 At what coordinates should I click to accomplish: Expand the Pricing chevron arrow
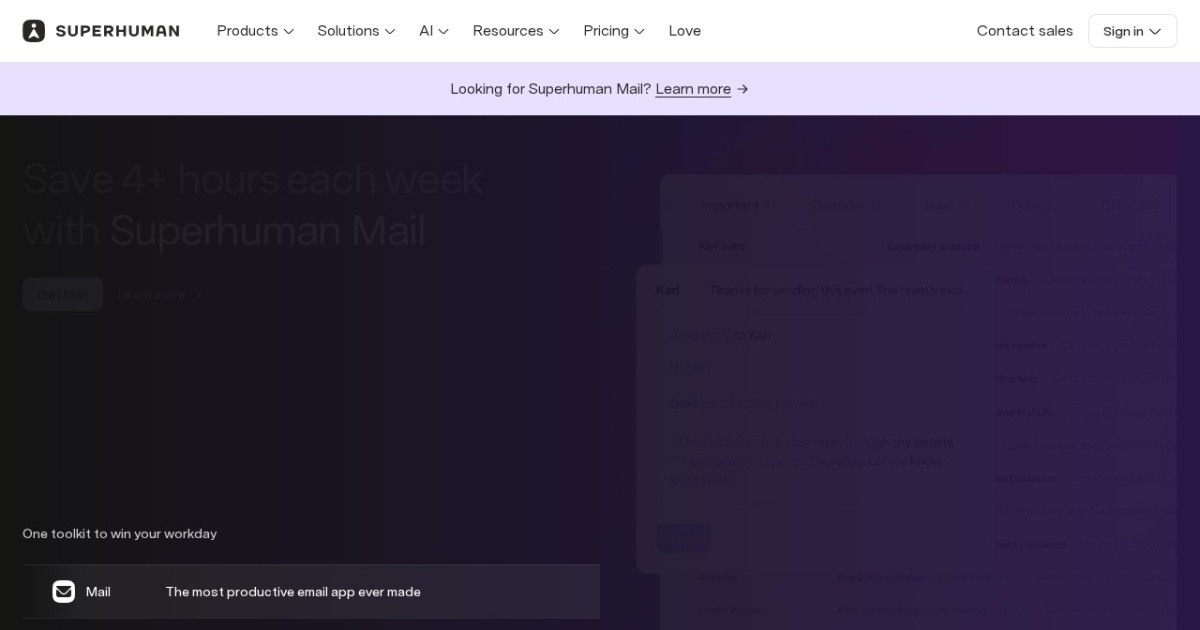tap(639, 32)
